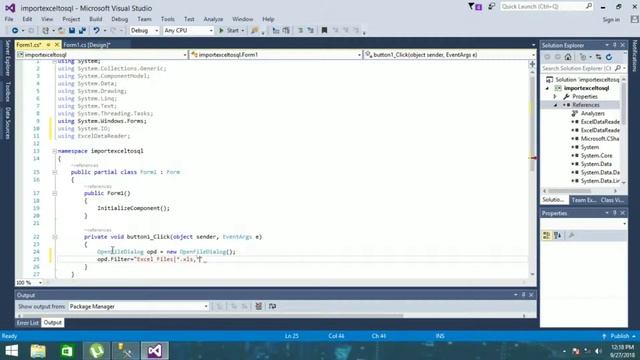The image size is (640, 360).
Task: Collapse the namespace importexceltosql code region
Action: coord(54,151)
